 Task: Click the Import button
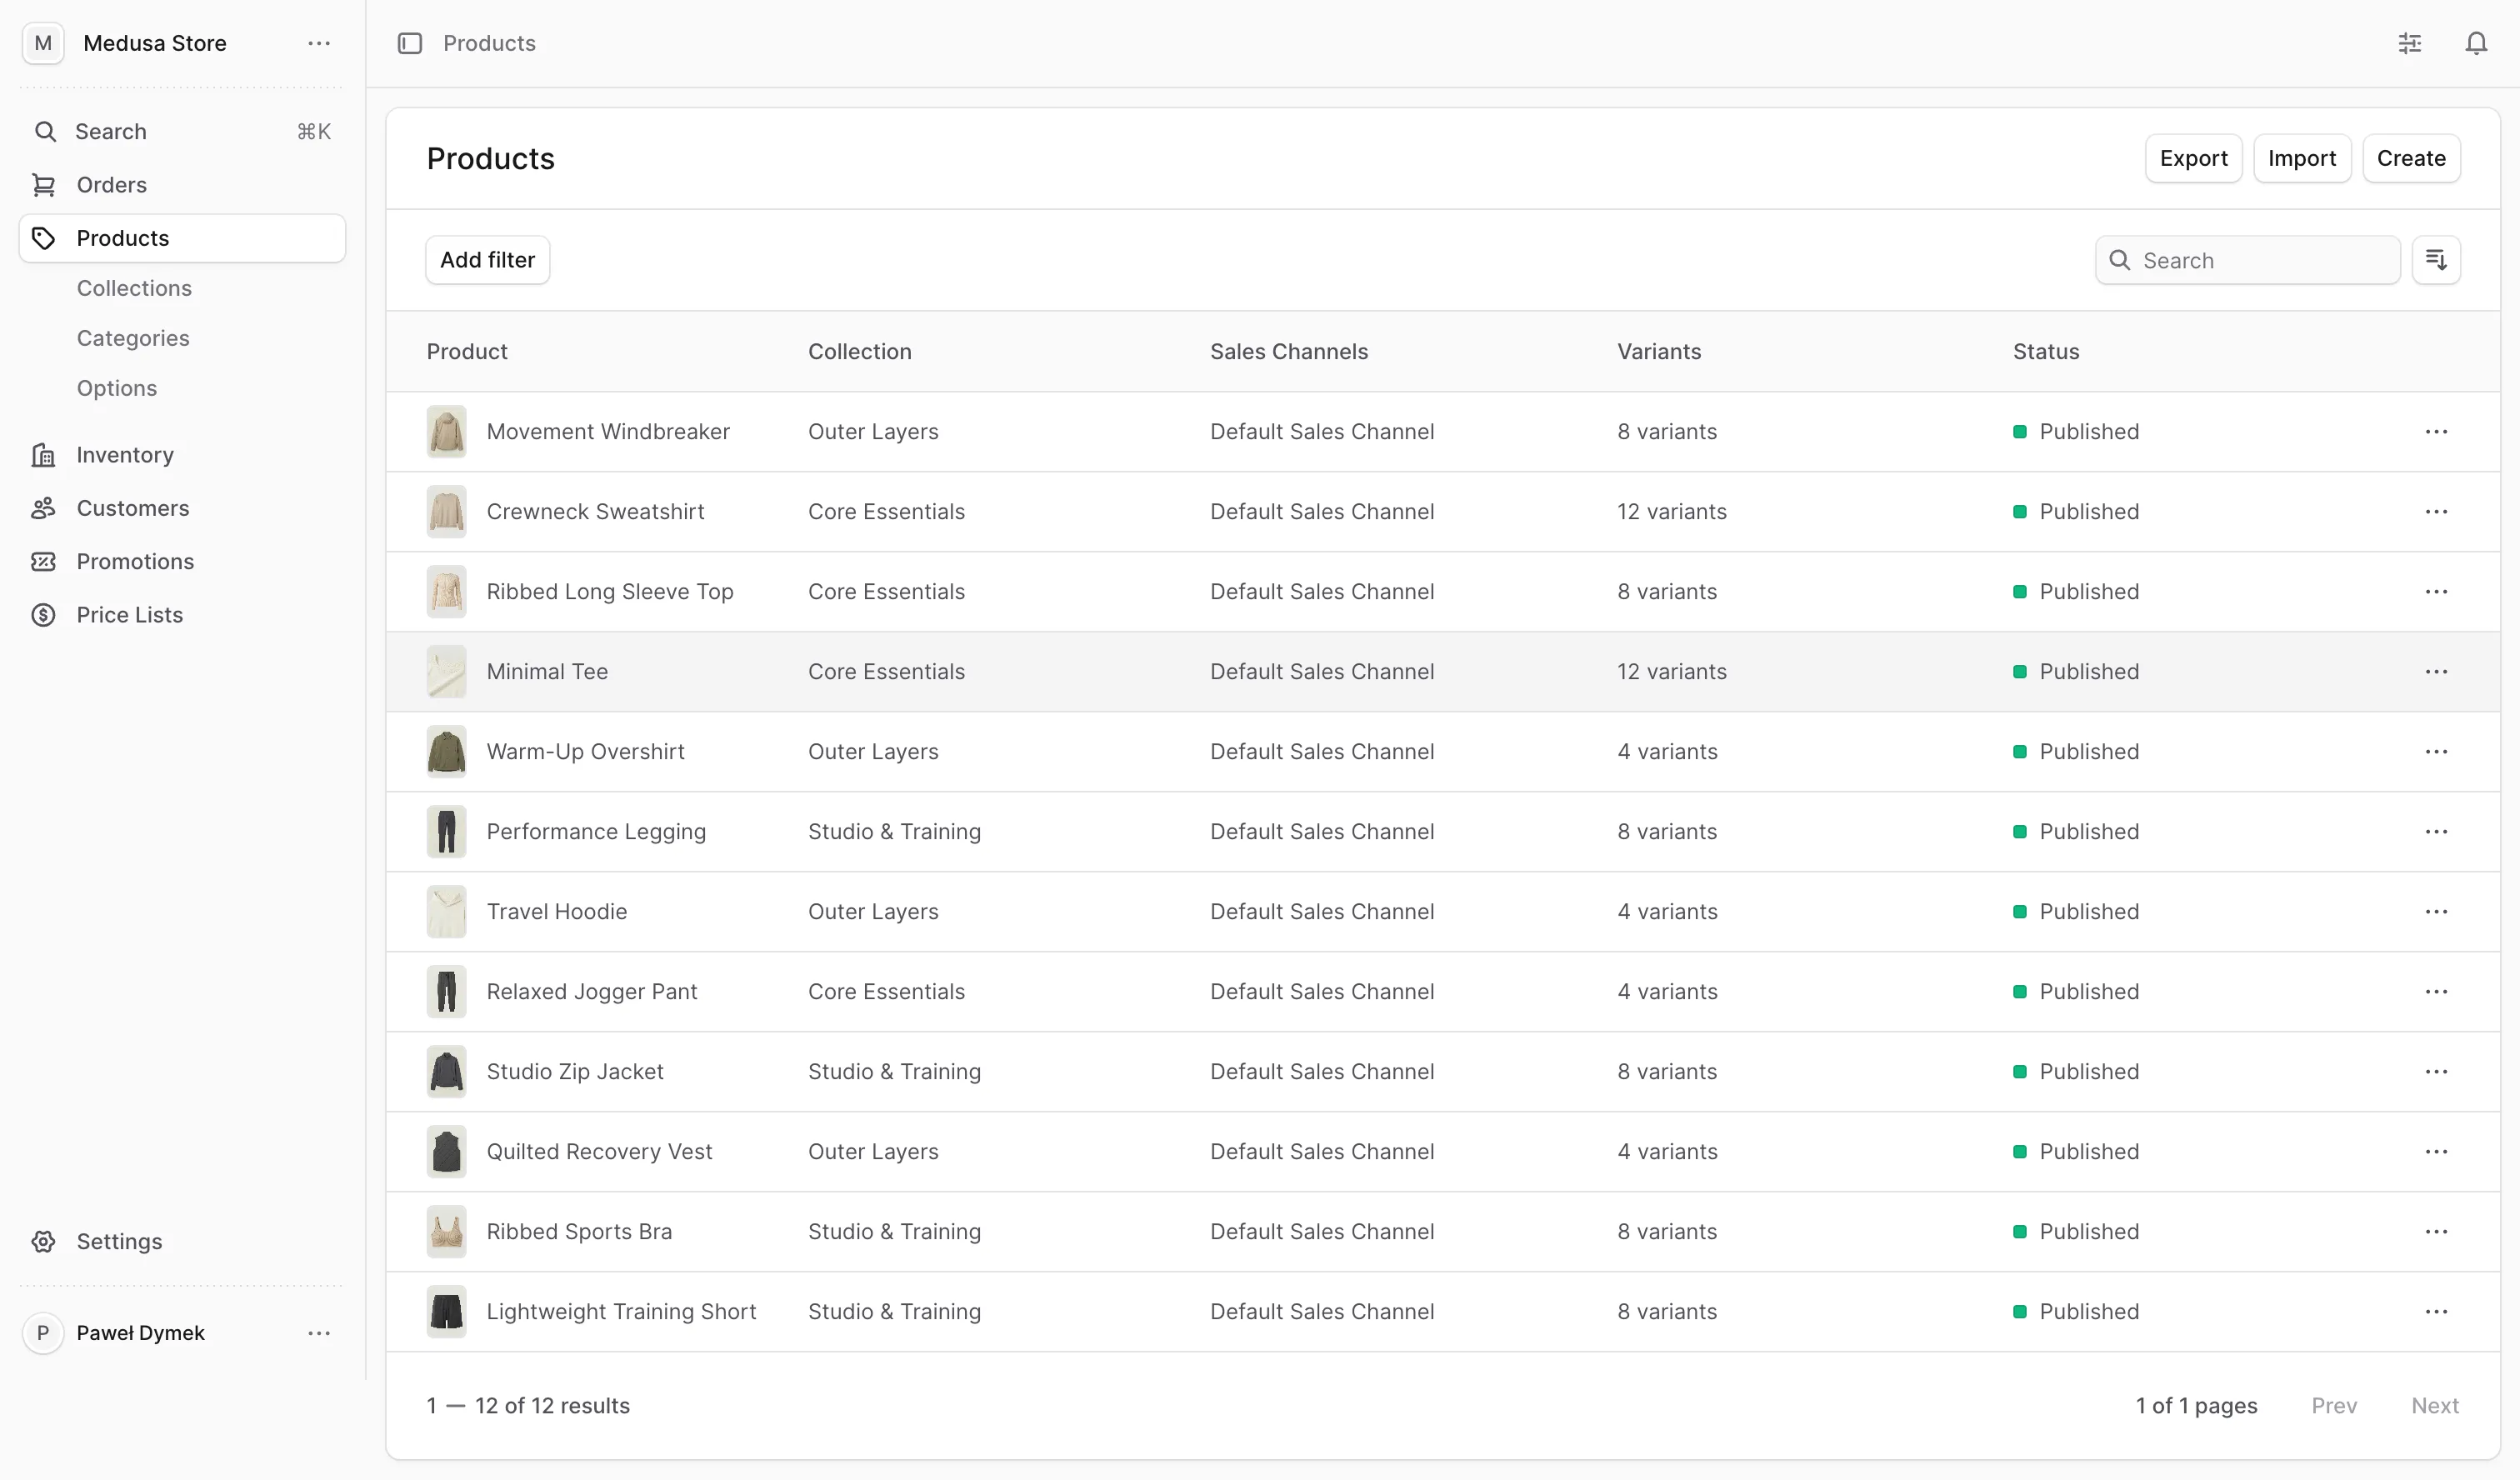coord(2301,158)
